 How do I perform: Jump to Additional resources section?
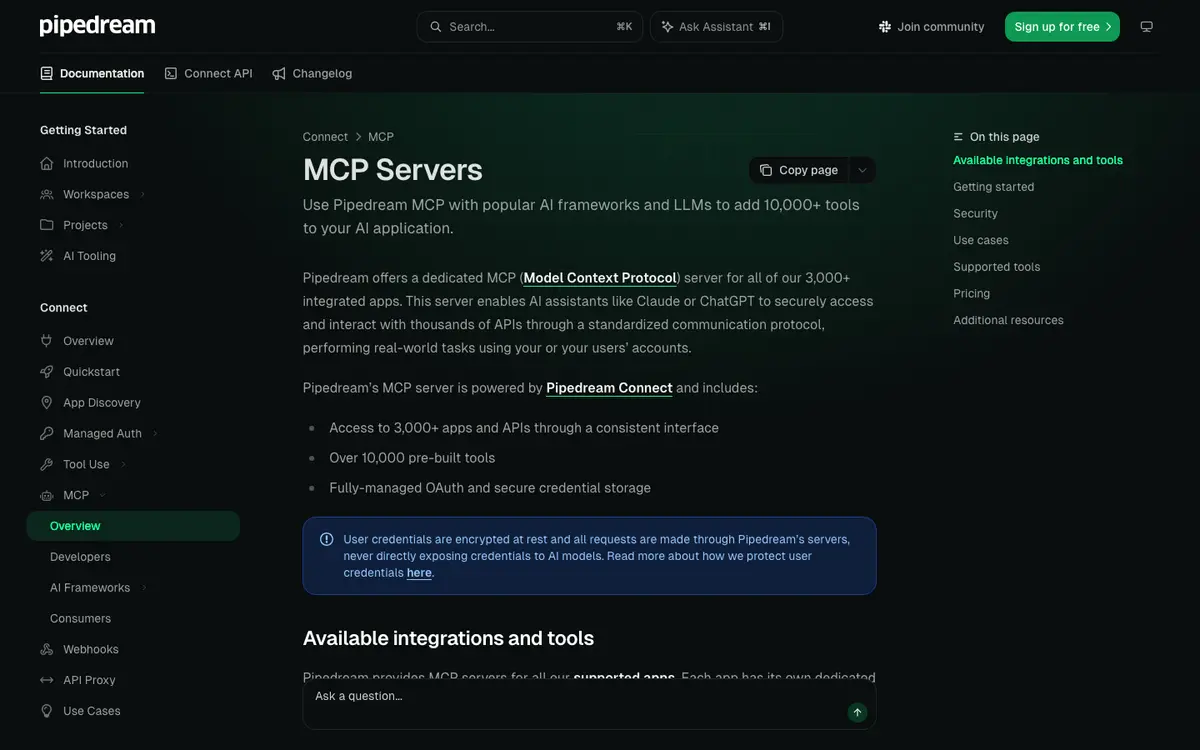[x=1008, y=320]
